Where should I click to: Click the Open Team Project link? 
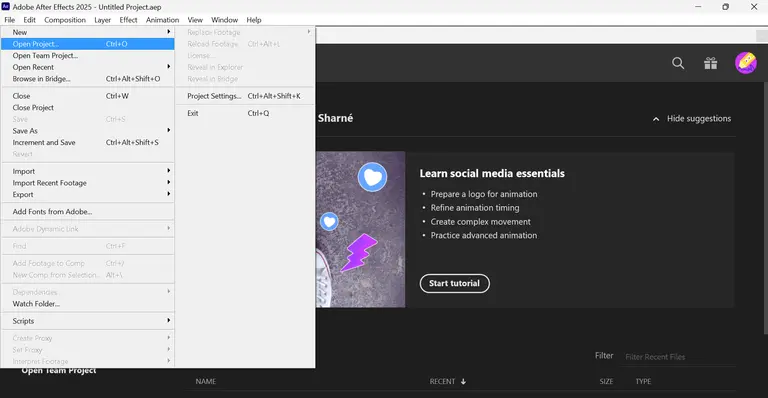59,371
